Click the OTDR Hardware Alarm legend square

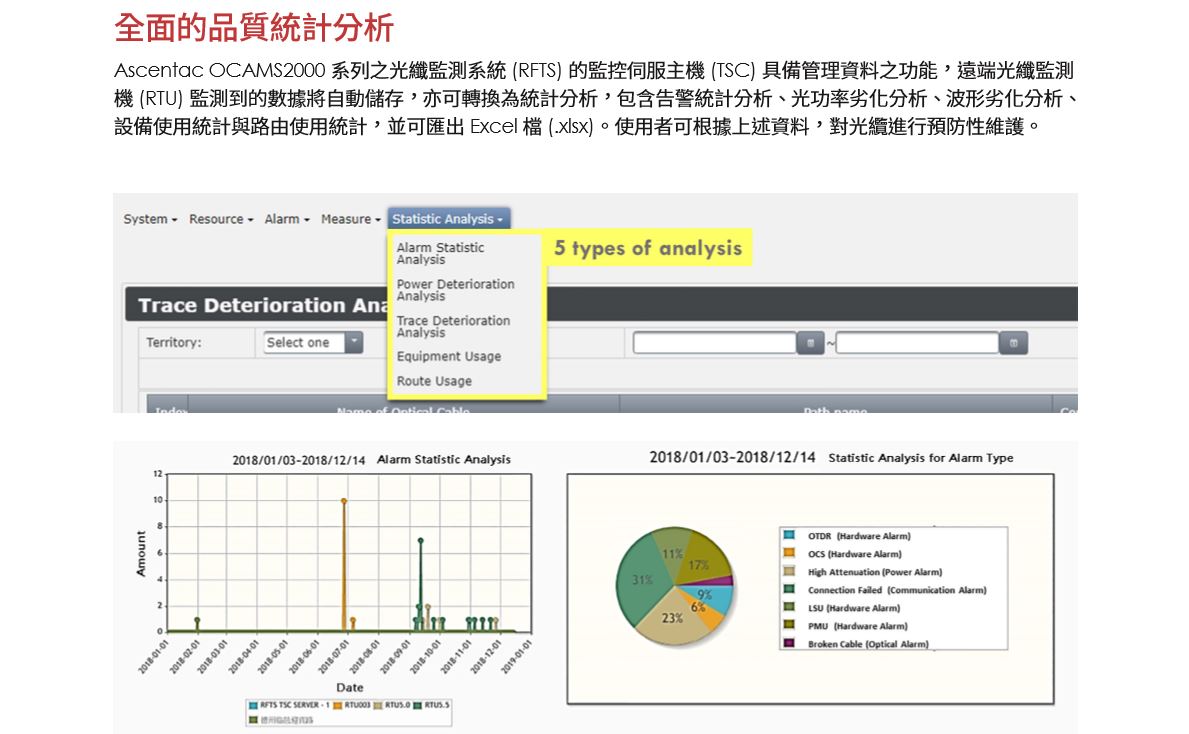click(789, 536)
